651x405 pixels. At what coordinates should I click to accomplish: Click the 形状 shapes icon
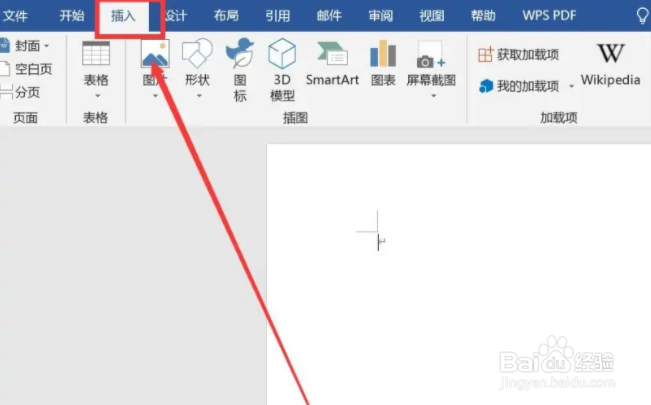click(x=197, y=54)
